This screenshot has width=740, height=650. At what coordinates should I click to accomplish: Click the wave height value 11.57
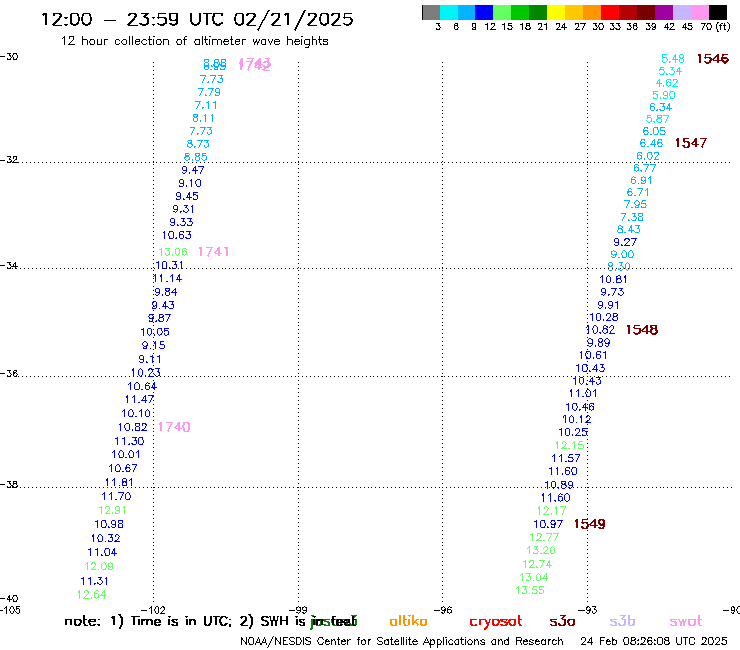tap(566, 458)
